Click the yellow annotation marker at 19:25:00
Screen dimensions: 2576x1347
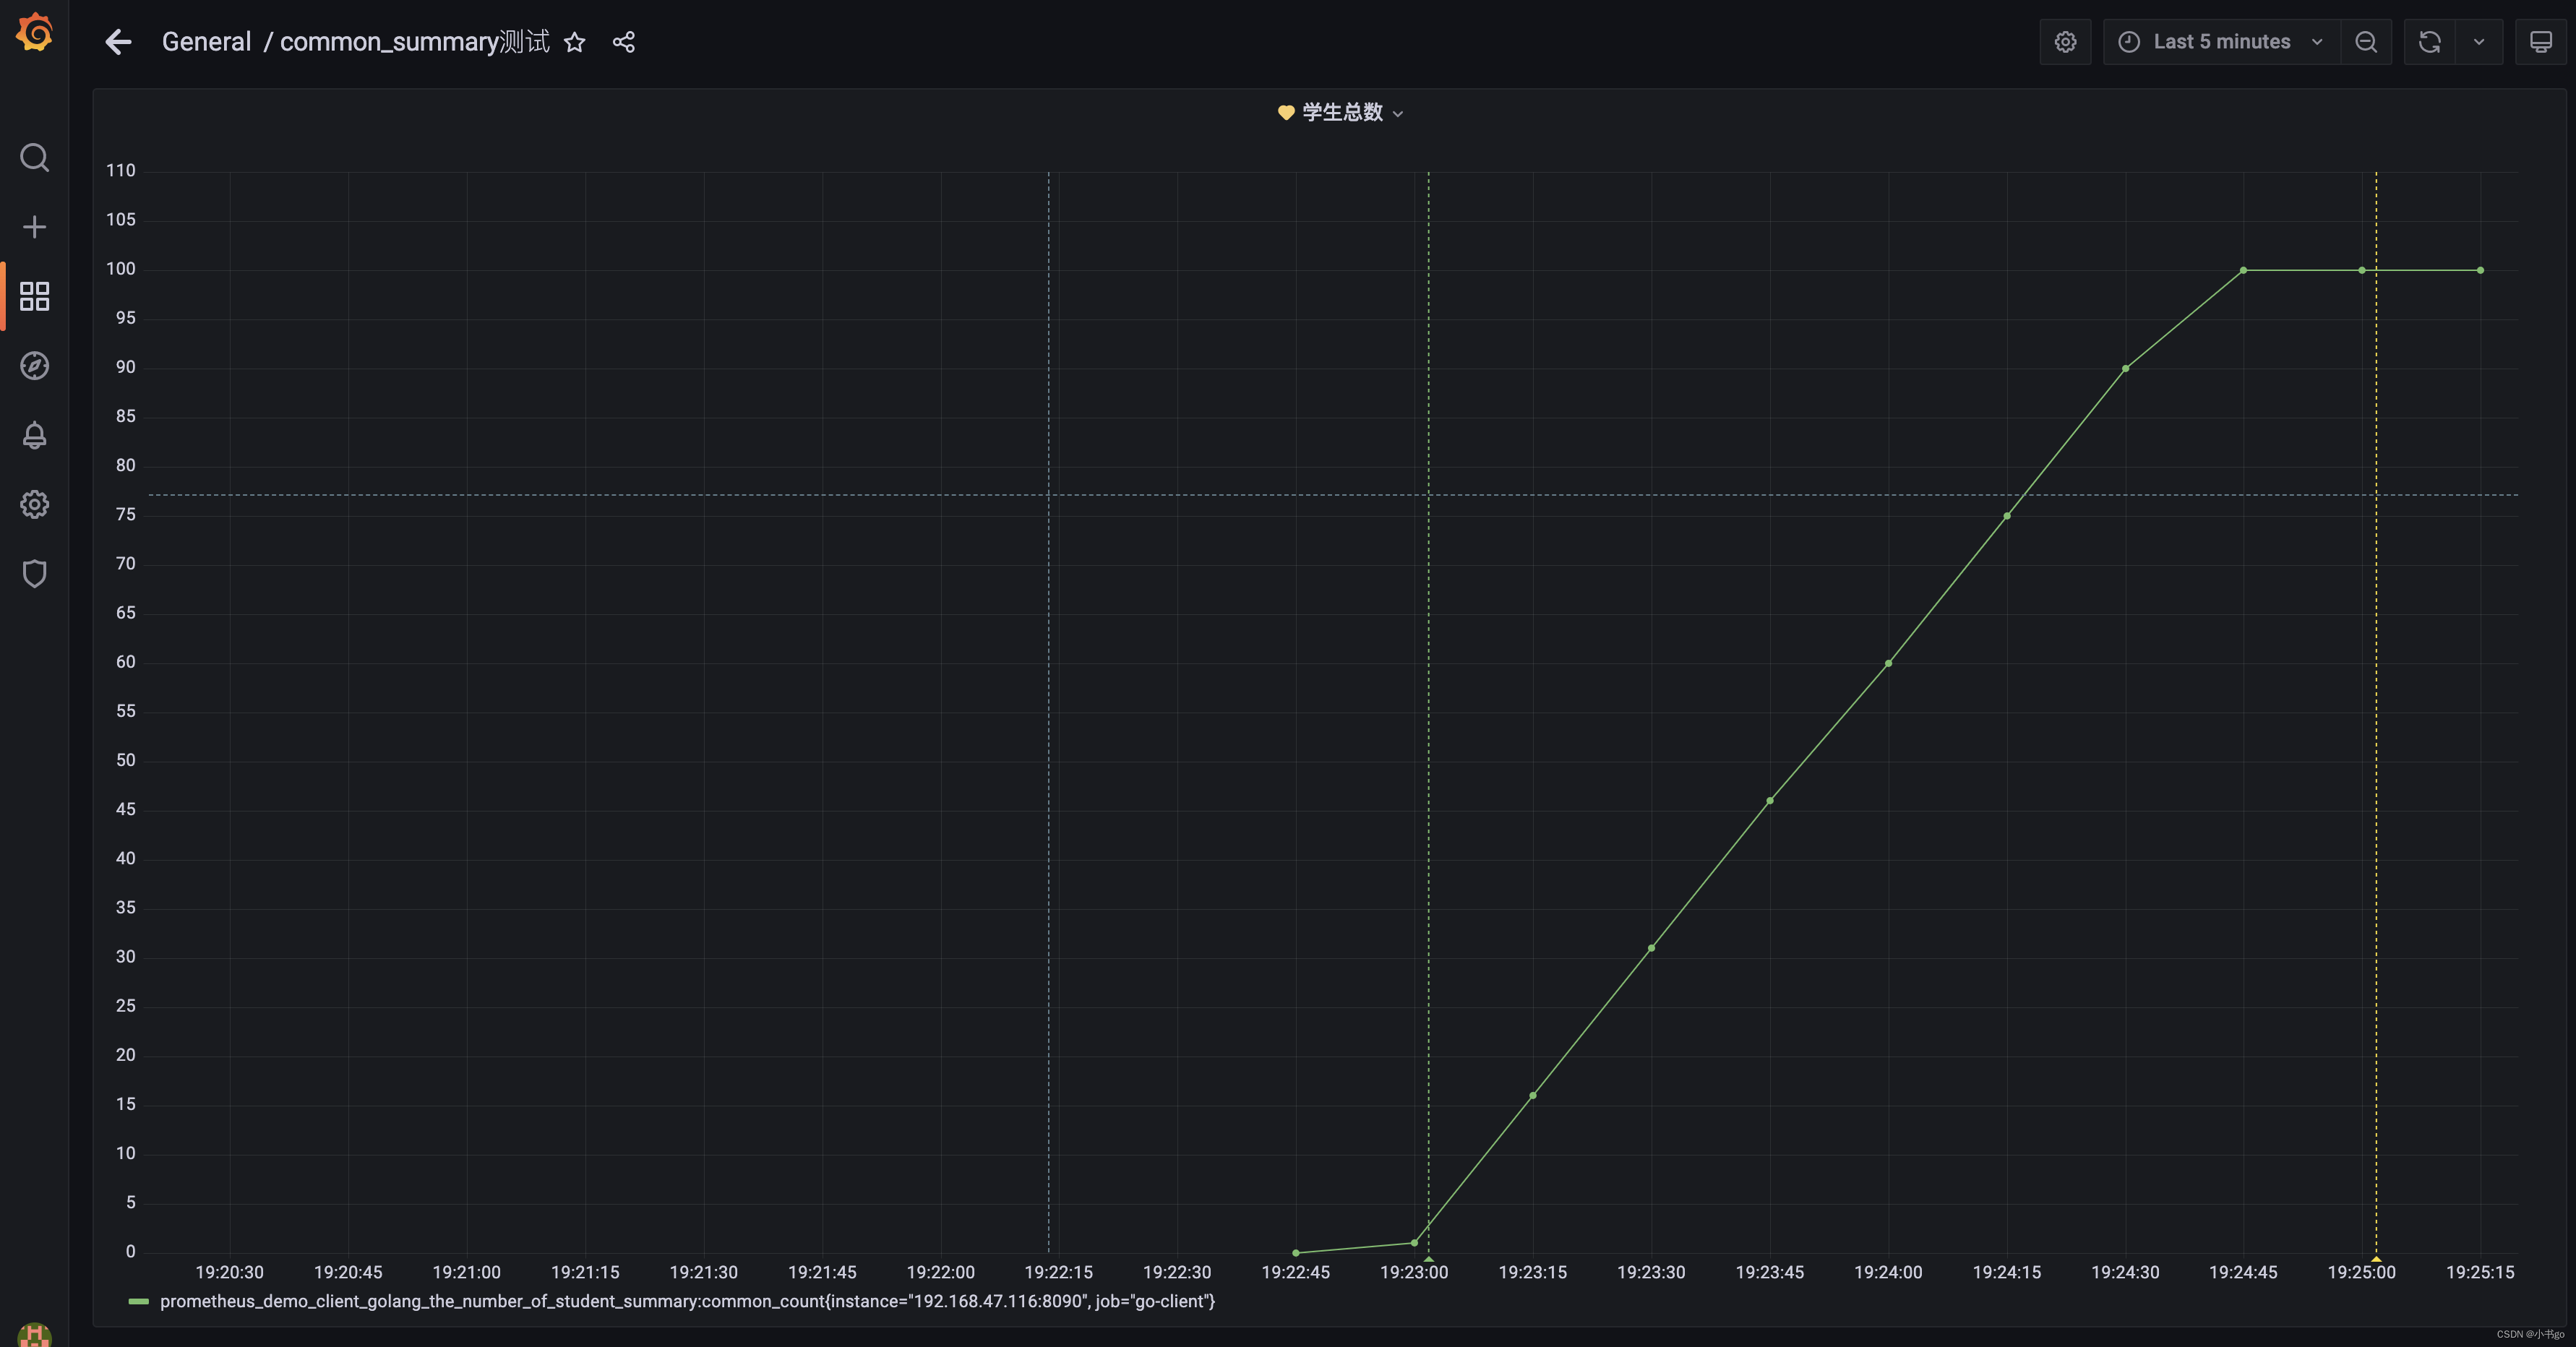pyautogui.click(x=2376, y=1259)
